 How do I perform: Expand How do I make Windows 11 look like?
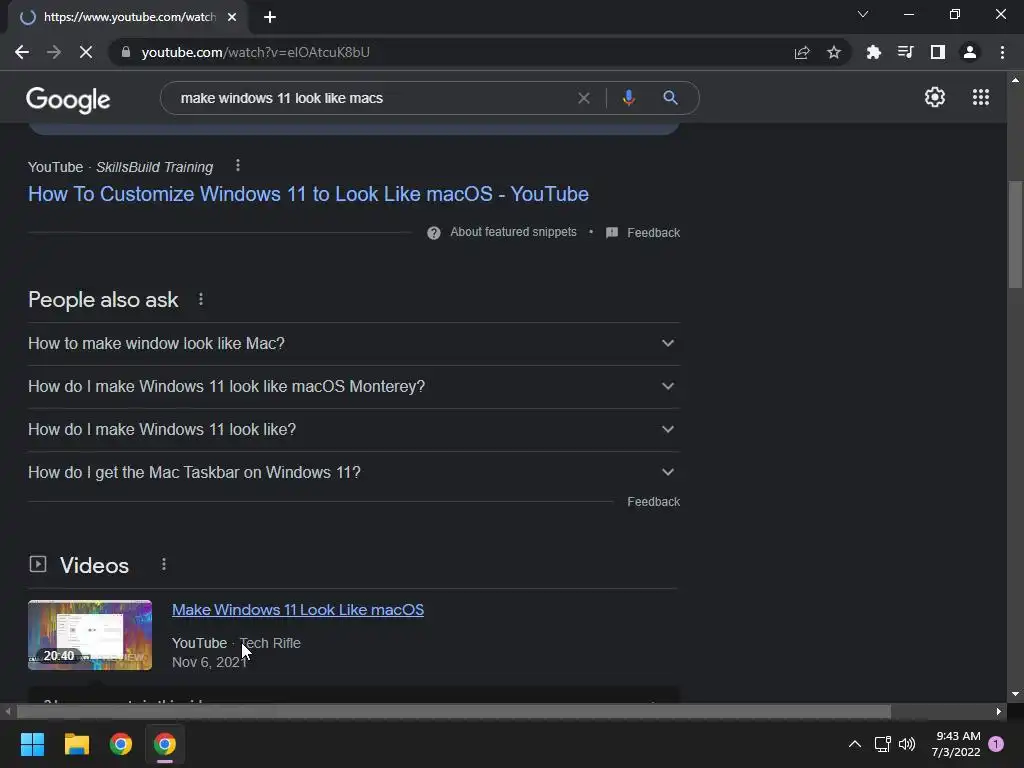[x=354, y=430]
